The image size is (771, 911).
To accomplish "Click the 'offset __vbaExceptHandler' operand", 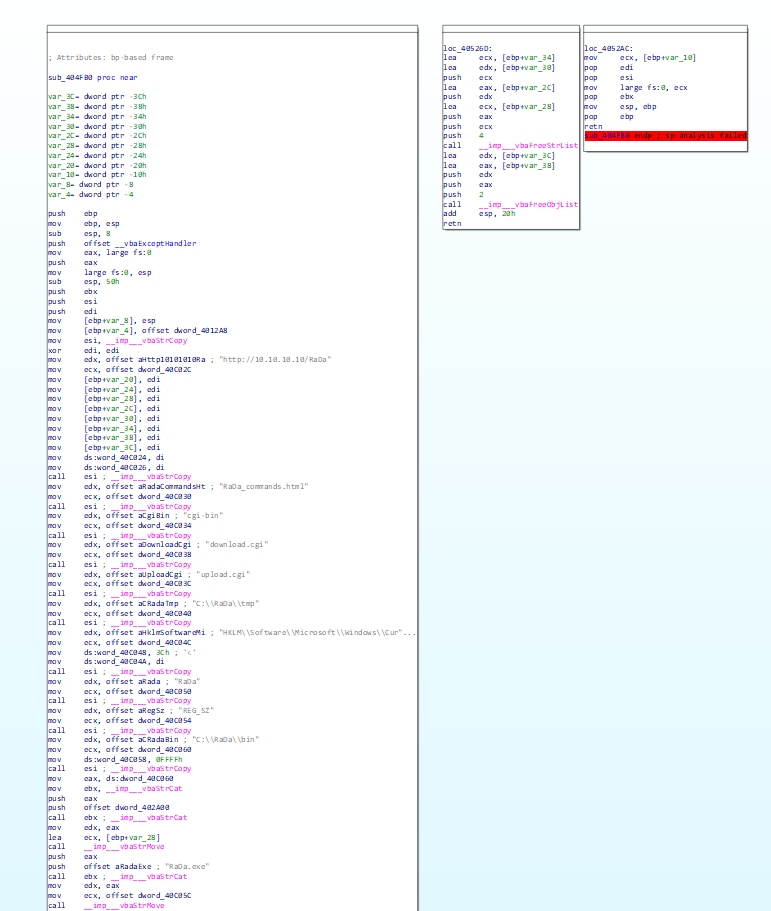I will click(140, 243).
